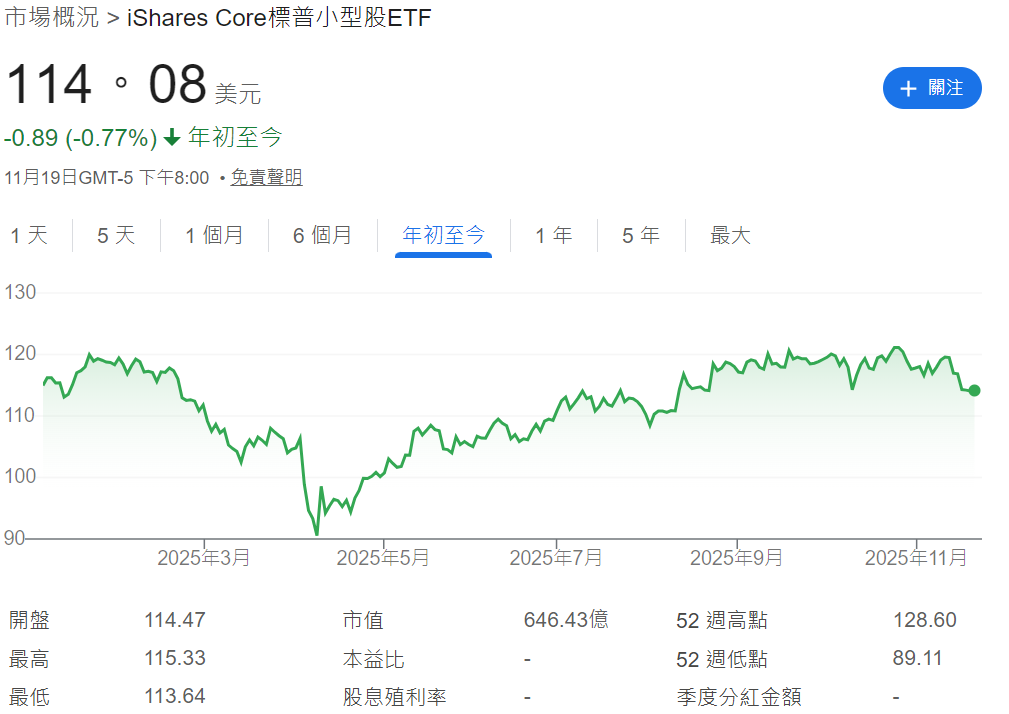
Task: Switch to the 1 年 chart range
Action: pos(553,235)
